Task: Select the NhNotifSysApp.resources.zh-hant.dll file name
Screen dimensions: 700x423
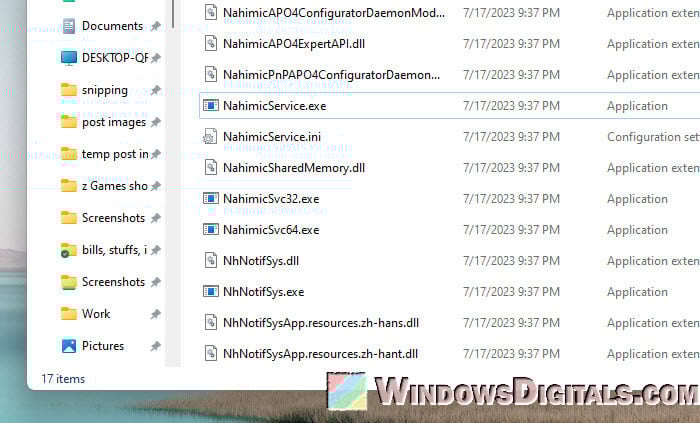Action: pos(321,354)
